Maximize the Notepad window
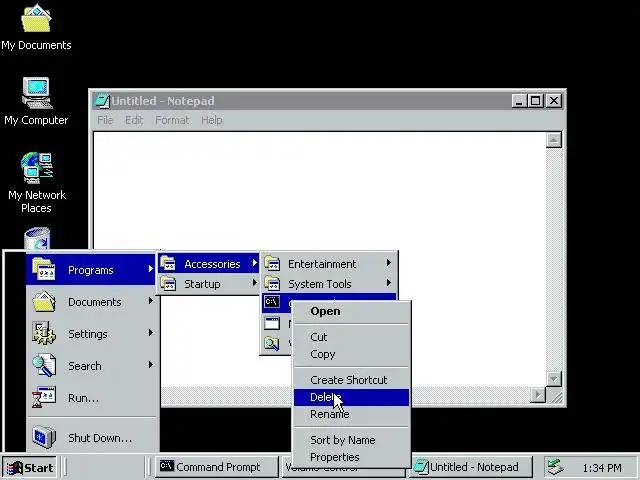640x480 pixels. tap(535, 101)
